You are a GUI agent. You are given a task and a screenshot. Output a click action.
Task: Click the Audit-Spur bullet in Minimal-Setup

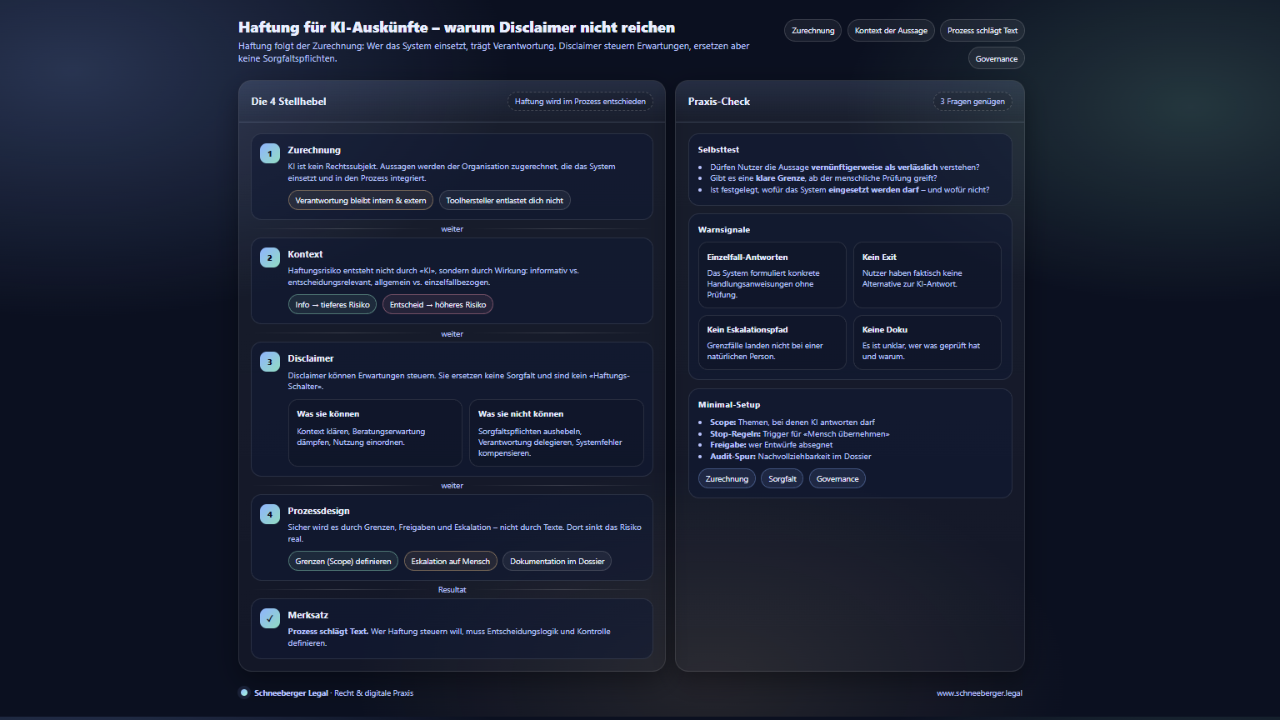[x=791, y=456]
